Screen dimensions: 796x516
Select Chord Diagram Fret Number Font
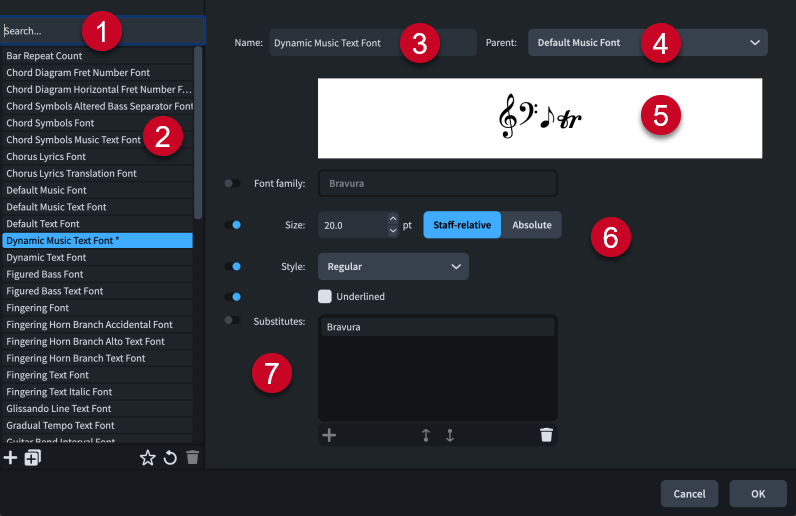[x=97, y=73]
